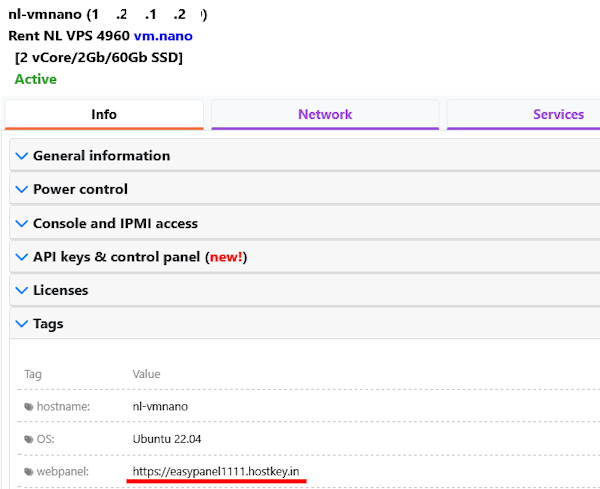
Task: Click the Ubuntu 22.04 OS value
Action: (x=166, y=439)
